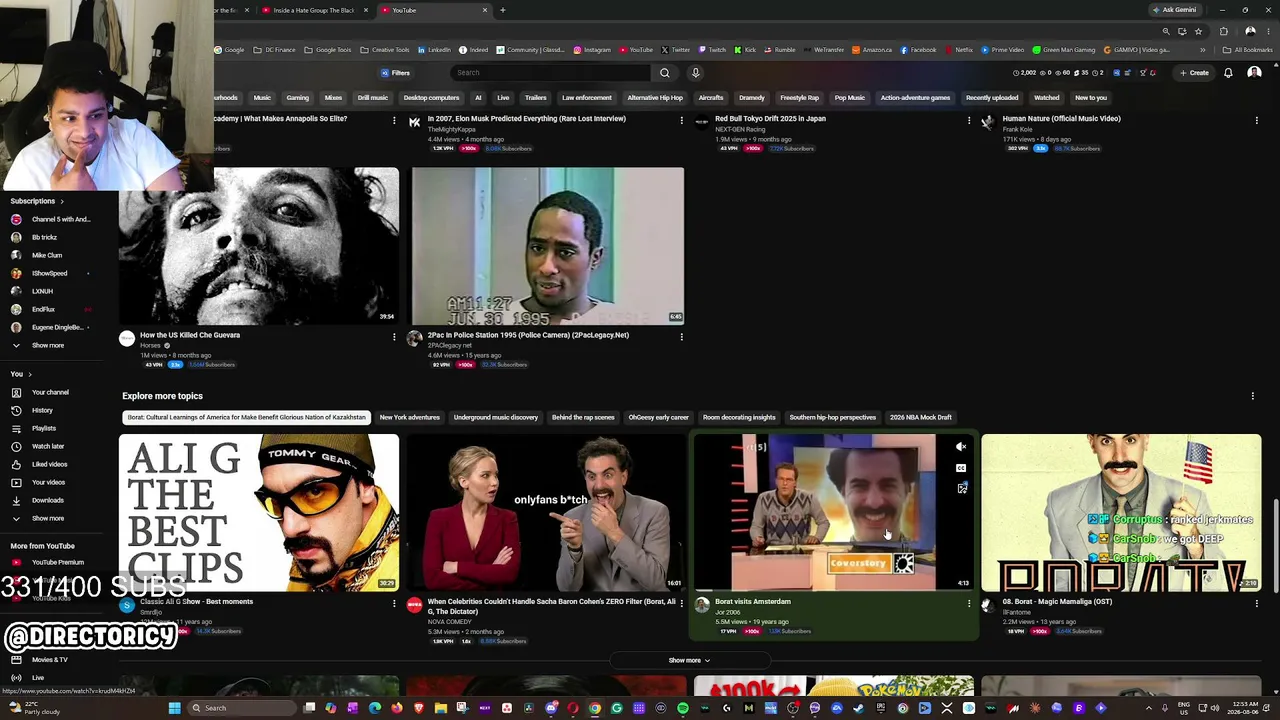The width and height of the screenshot is (1280, 720).
Task: Open the All Bookmarks folder
Action: click(1248, 50)
